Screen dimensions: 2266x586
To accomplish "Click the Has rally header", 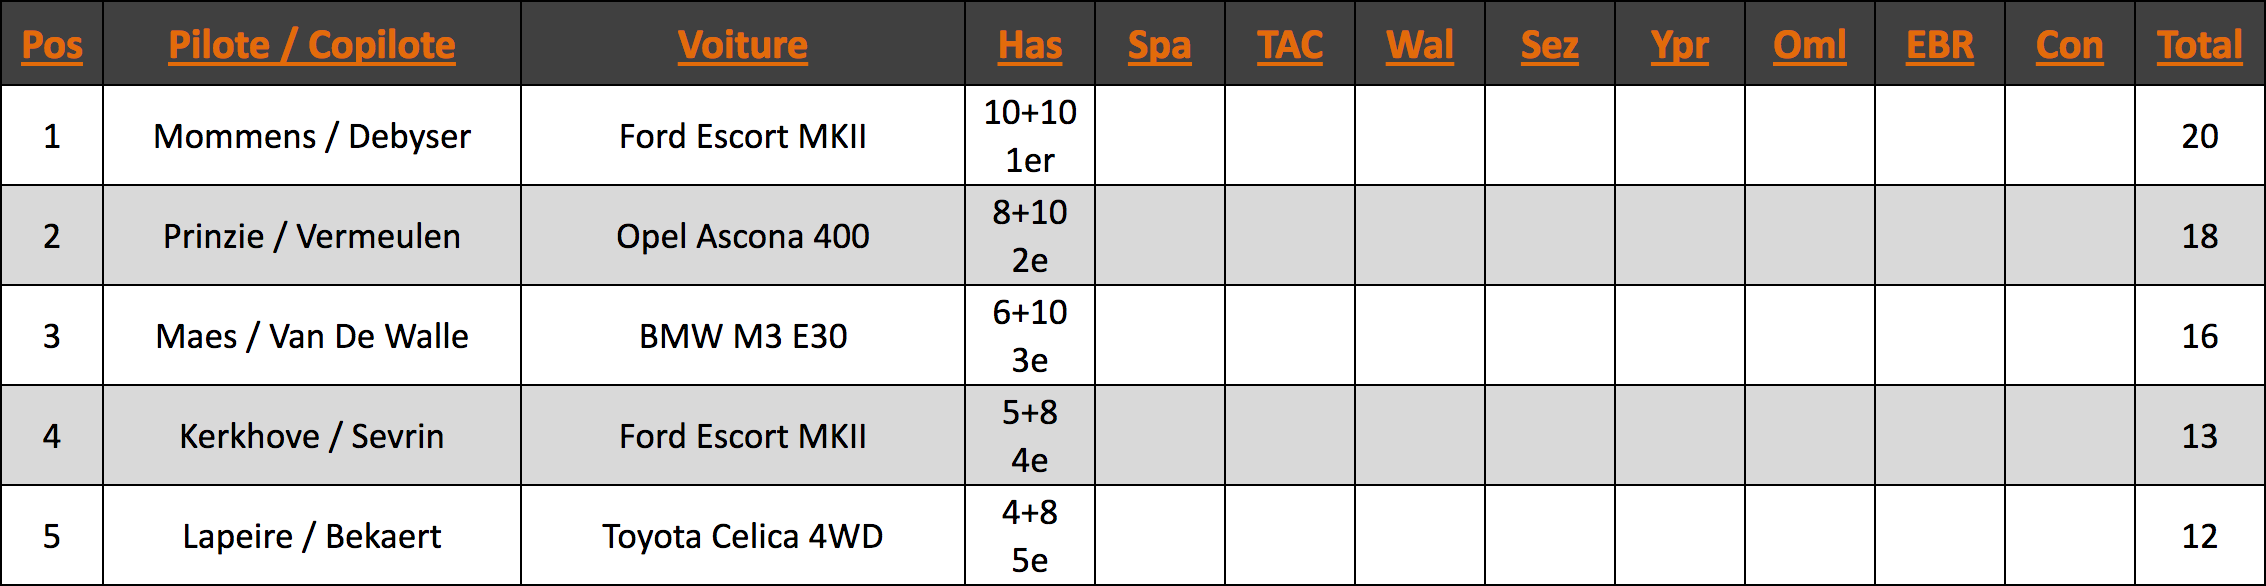I will (x=1030, y=45).
